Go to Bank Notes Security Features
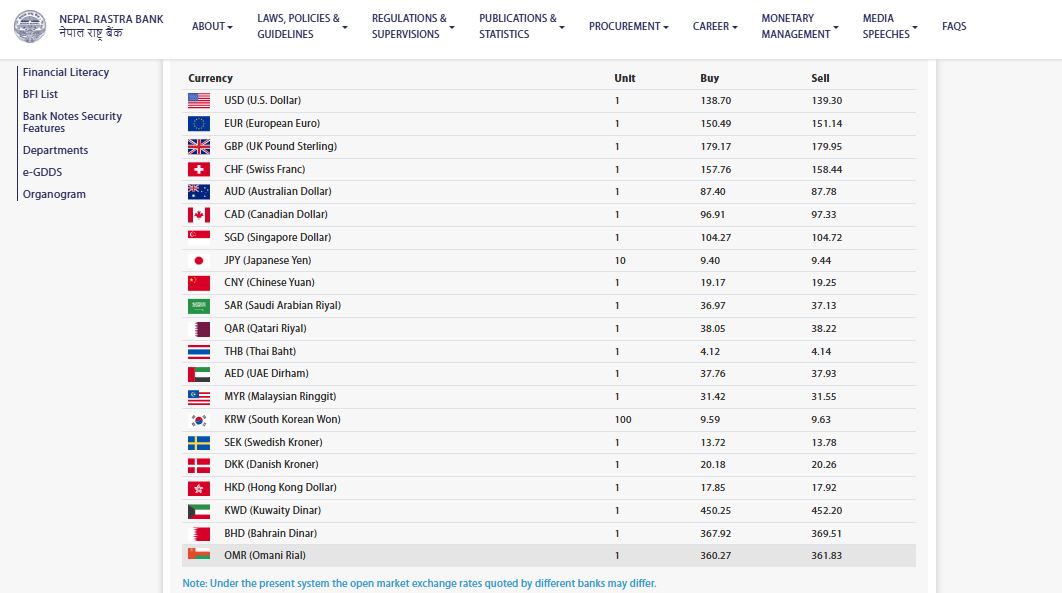The image size is (1062, 593). pyautogui.click(x=72, y=122)
